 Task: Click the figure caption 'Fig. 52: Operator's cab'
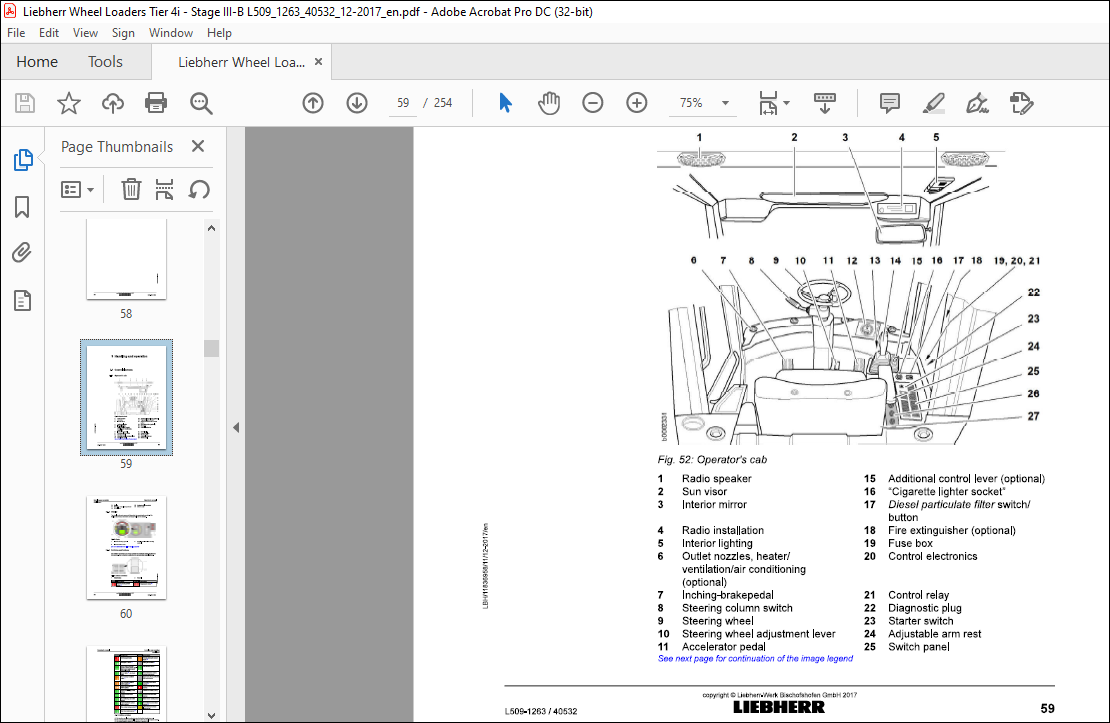712,460
